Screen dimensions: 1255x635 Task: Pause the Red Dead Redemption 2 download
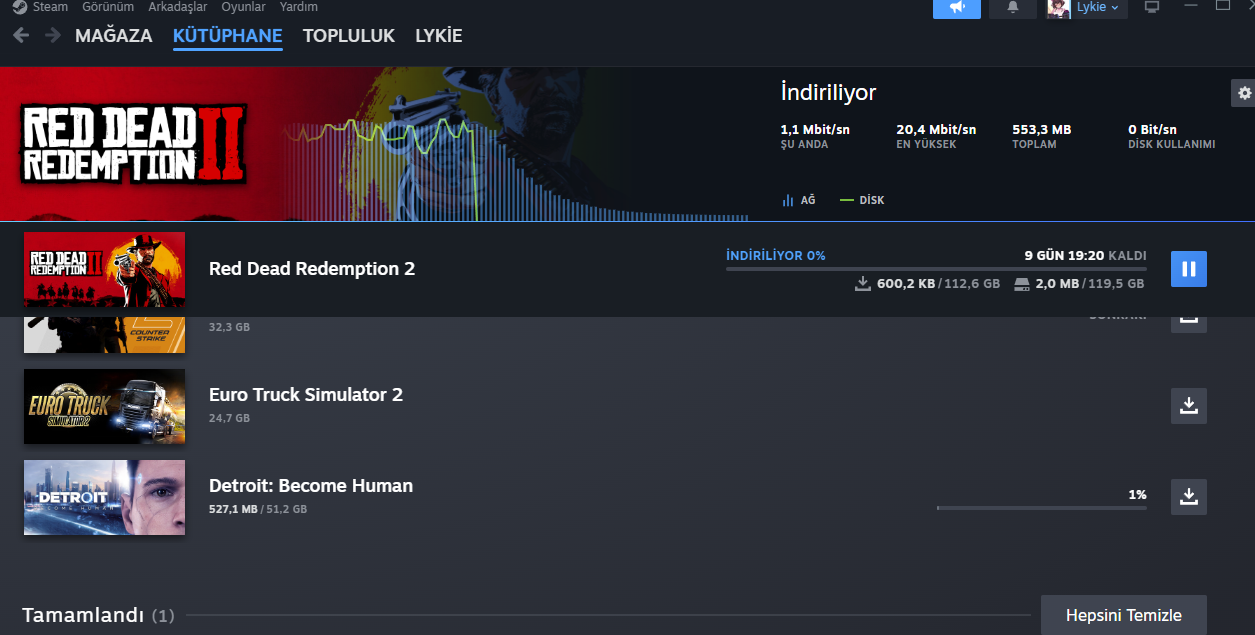[1189, 269]
